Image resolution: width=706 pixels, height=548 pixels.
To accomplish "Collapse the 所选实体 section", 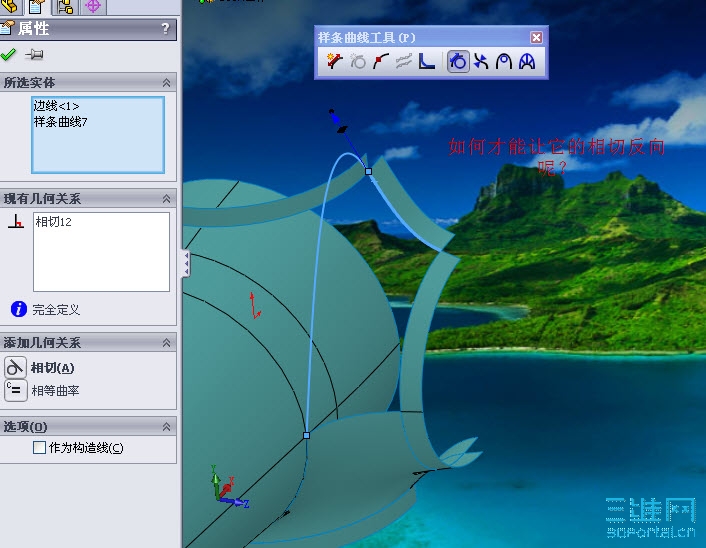I will point(166,83).
